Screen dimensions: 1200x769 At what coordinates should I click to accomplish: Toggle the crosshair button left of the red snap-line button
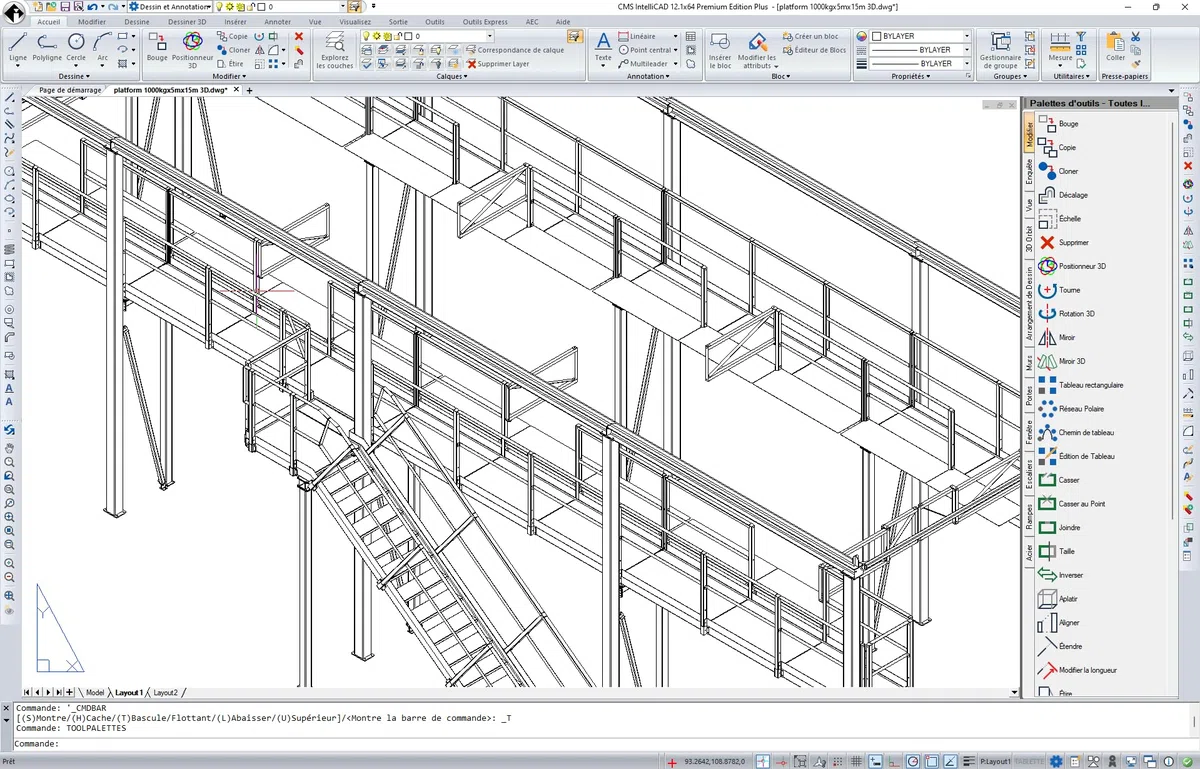[x=763, y=761]
